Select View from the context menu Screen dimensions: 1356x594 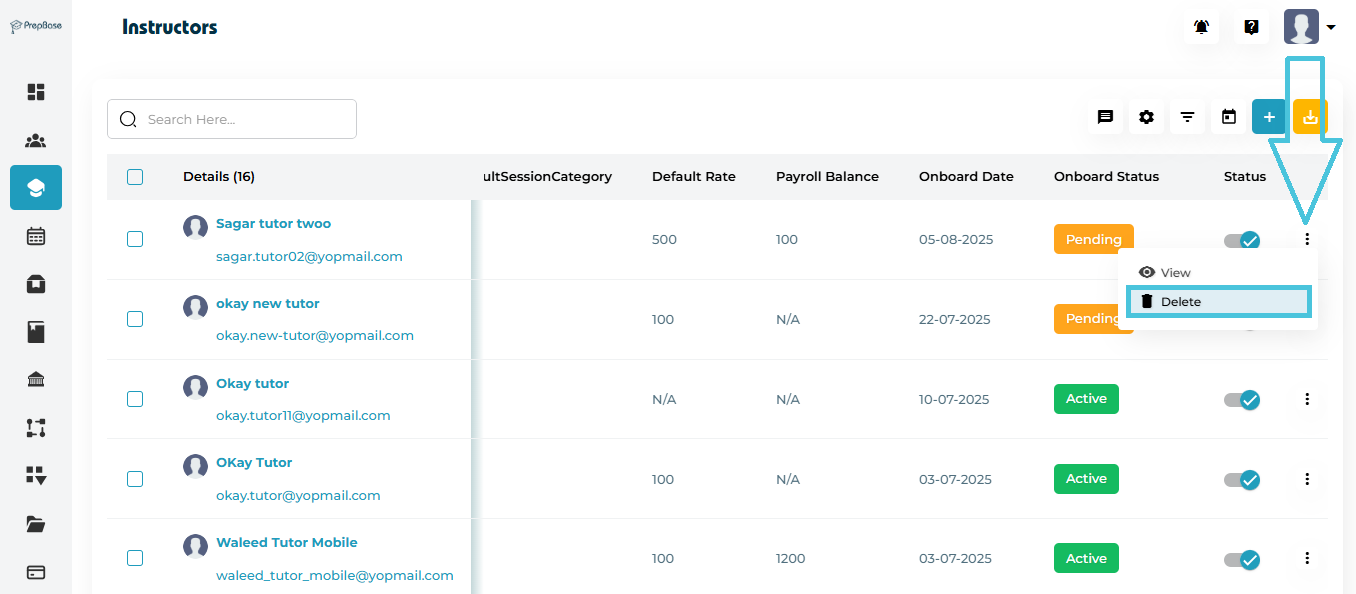(1175, 273)
